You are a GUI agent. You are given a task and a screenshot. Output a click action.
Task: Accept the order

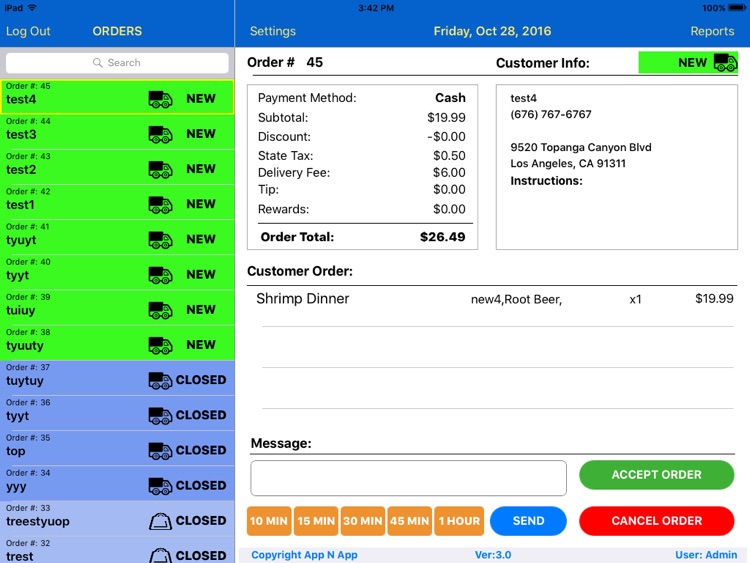point(656,475)
